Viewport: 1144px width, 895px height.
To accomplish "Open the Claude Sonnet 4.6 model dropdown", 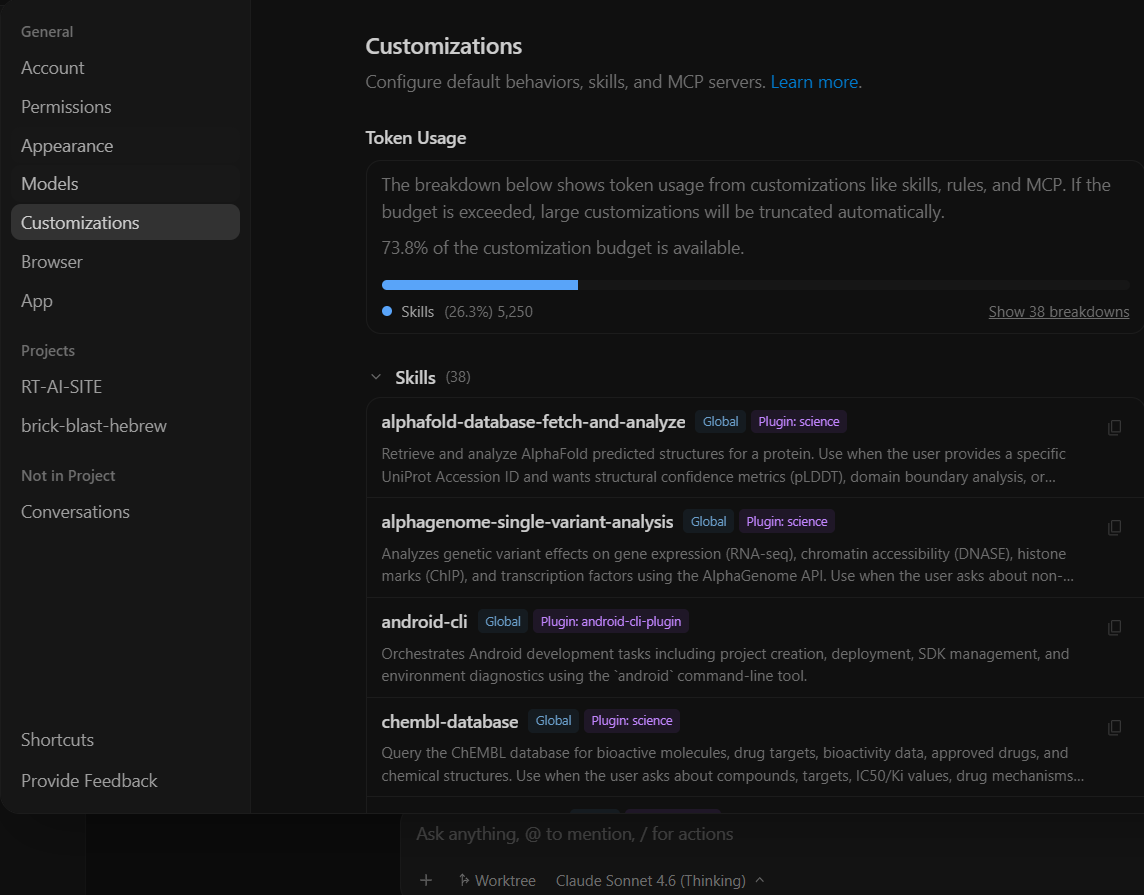I will coord(660,880).
